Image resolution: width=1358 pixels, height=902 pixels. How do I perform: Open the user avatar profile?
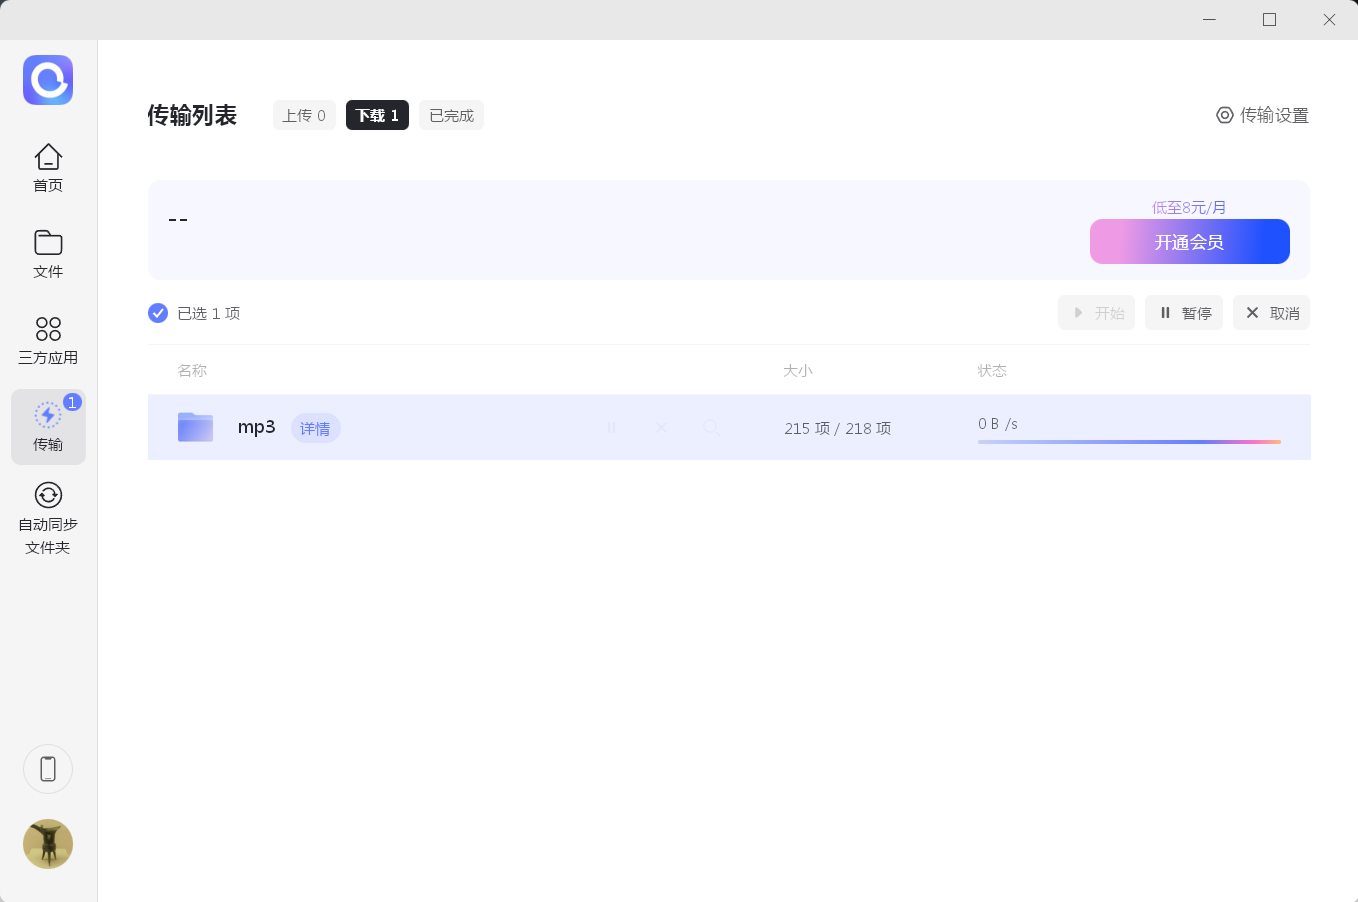click(48, 844)
